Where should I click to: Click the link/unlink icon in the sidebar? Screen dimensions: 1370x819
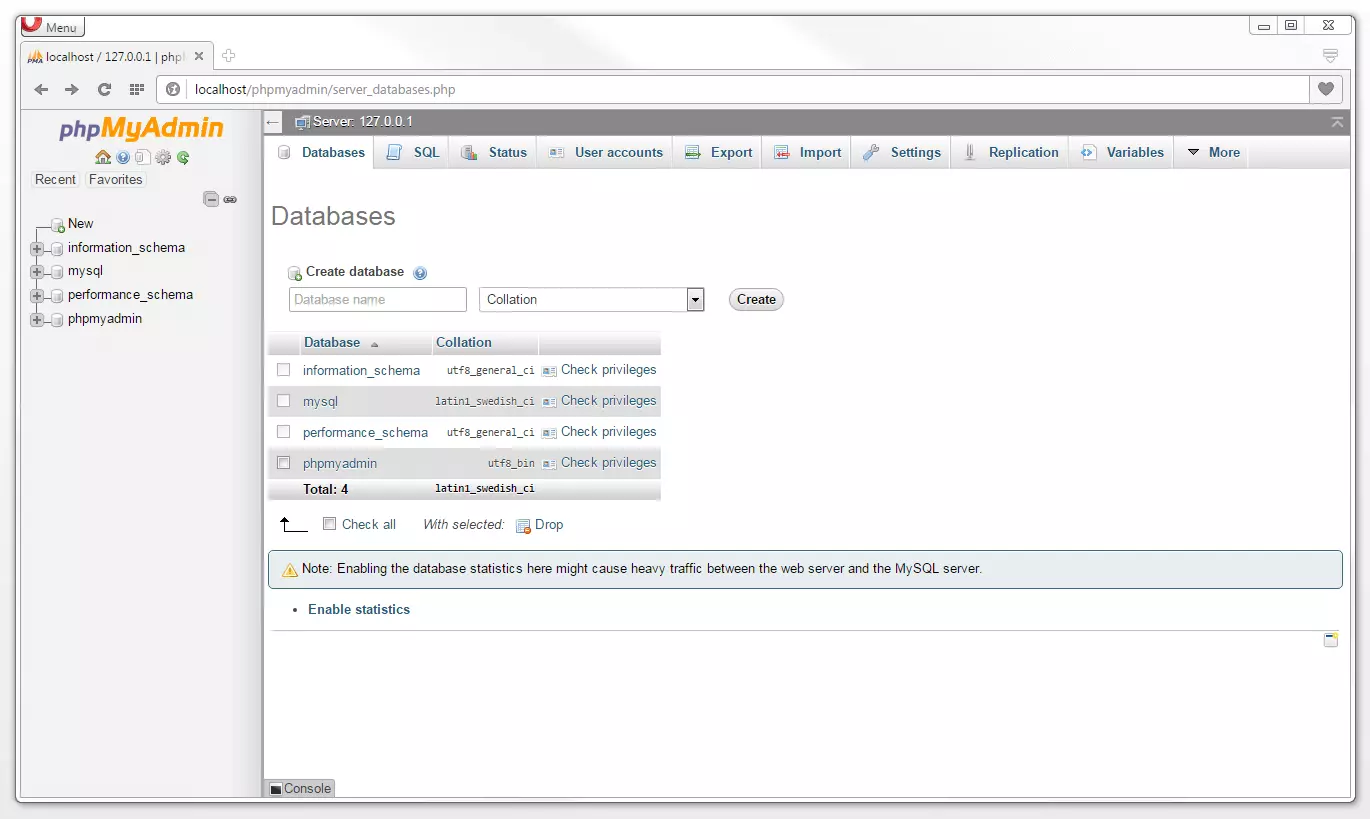230,199
